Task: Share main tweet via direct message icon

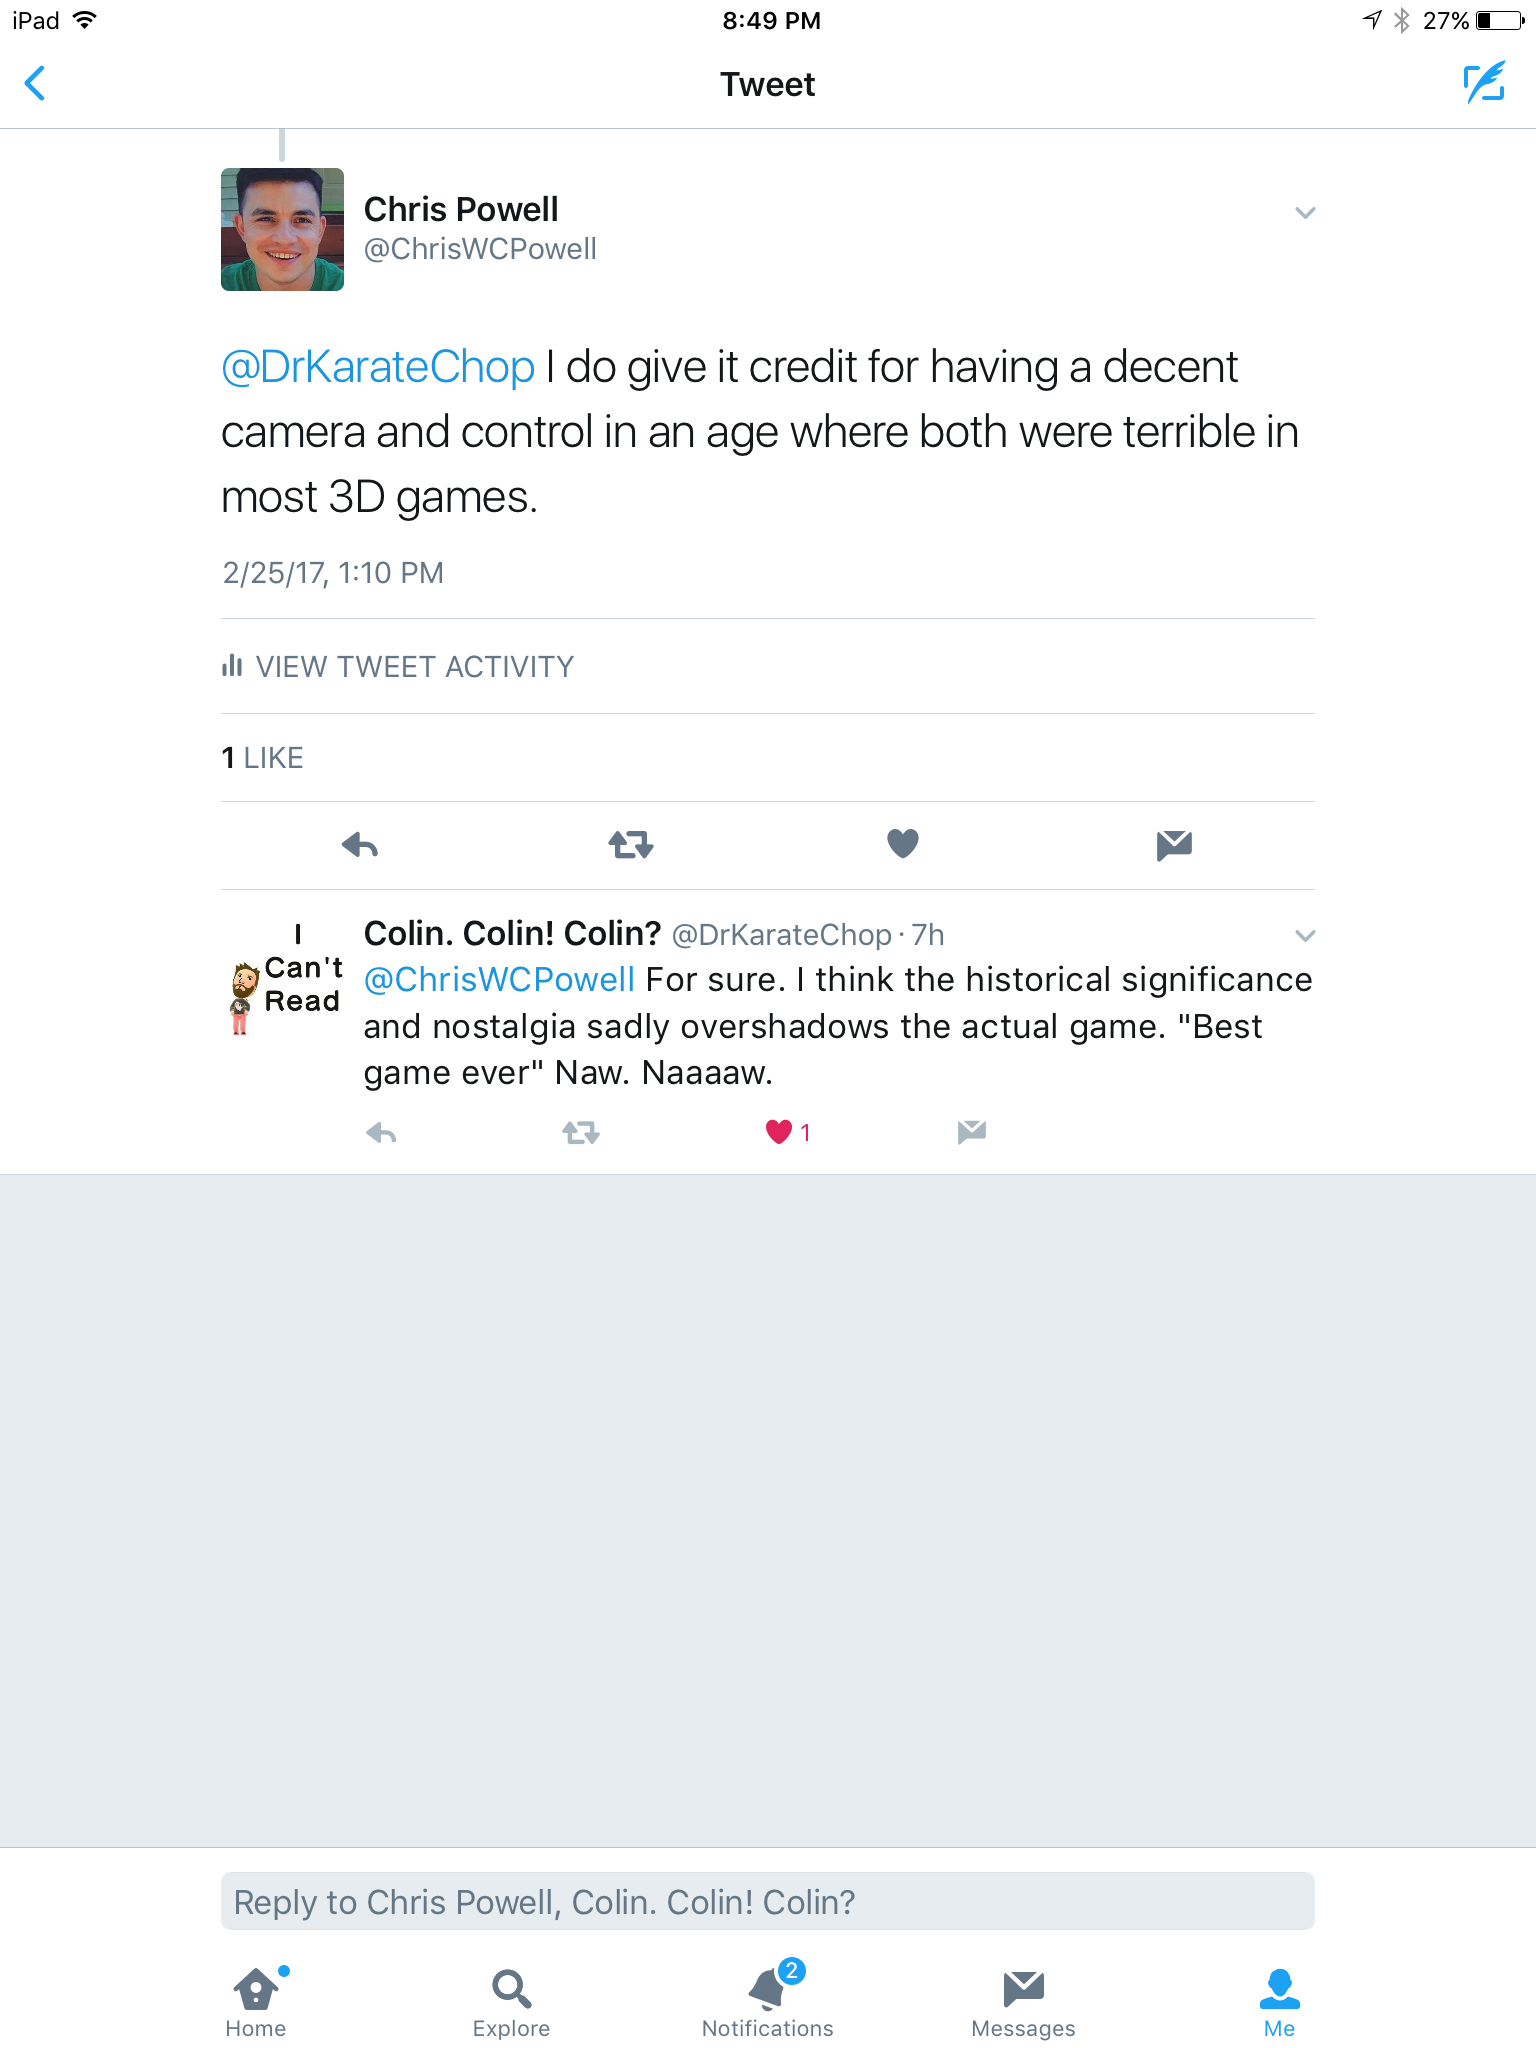Action: [1174, 845]
